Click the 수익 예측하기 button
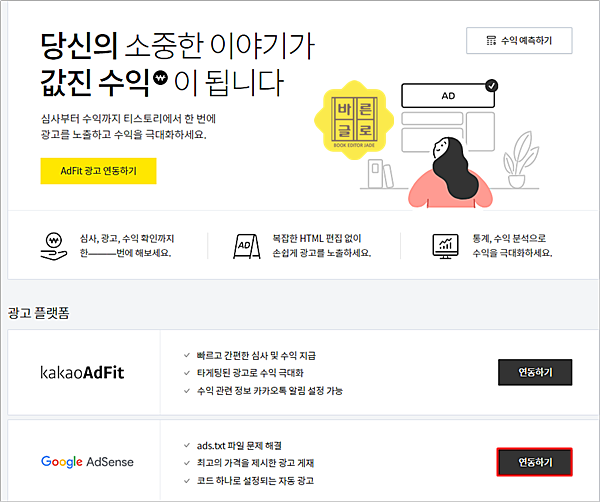Screen dimensions: 600x502 coord(519,41)
